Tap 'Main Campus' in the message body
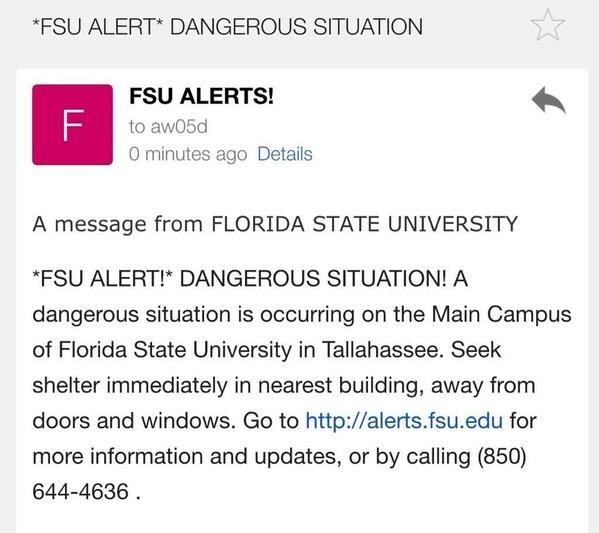The height and width of the screenshot is (533, 599). (x=502, y=315)
